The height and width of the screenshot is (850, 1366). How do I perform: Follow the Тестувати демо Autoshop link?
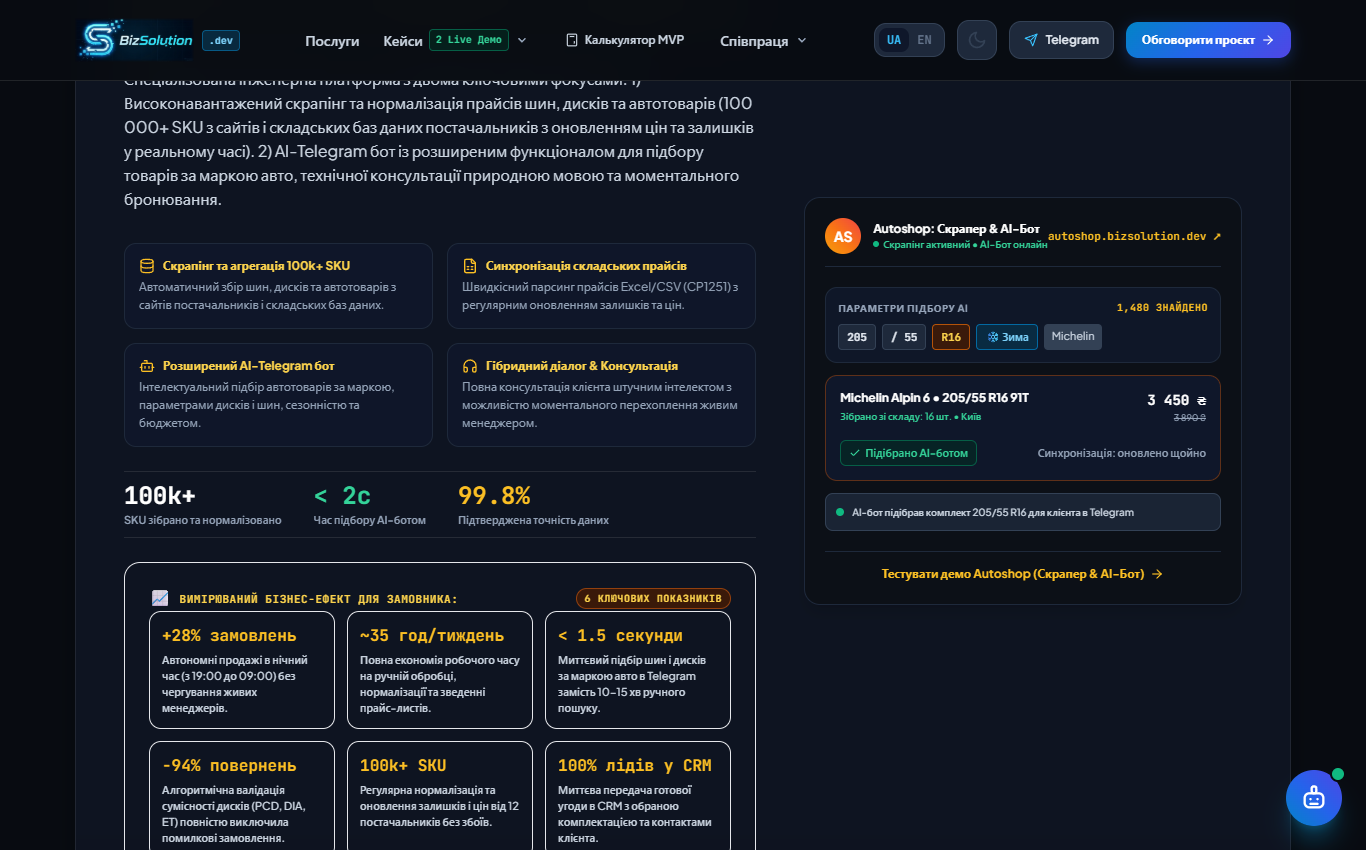pyautogui.click(x=1022, y=574)
